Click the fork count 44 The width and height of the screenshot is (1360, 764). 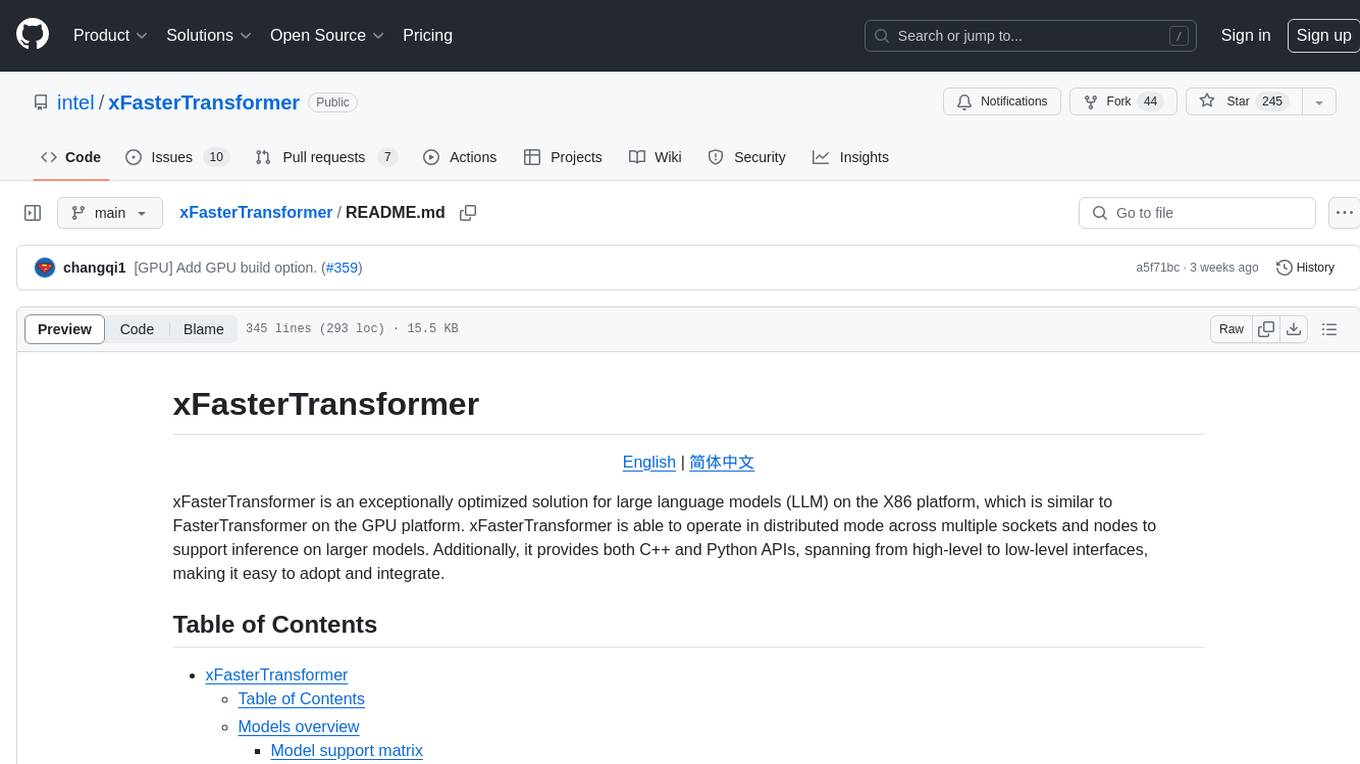click(1150, 102)
